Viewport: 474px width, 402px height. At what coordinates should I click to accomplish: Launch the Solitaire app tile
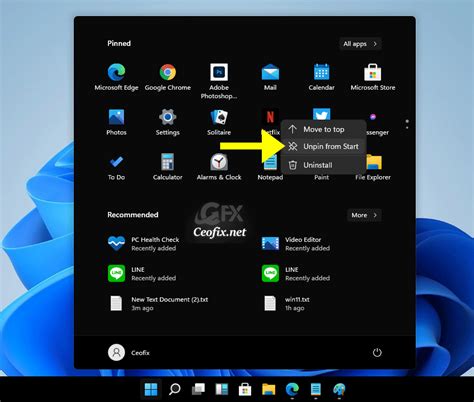click(x=219, y=122)
